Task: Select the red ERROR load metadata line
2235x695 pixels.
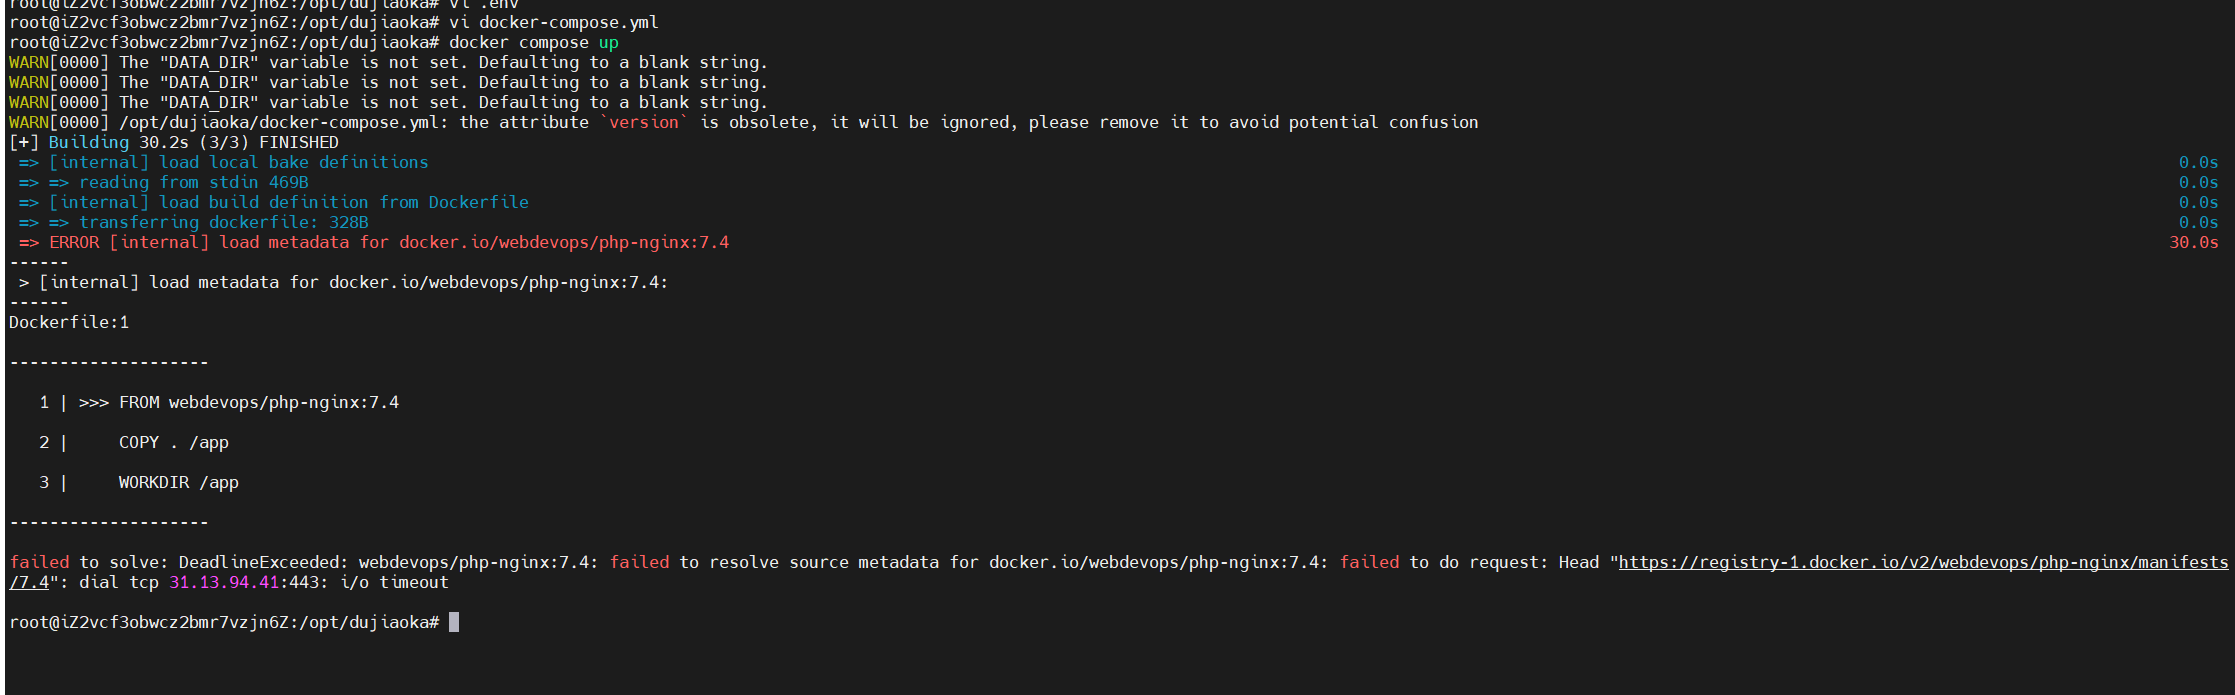Action: (389, 243)
